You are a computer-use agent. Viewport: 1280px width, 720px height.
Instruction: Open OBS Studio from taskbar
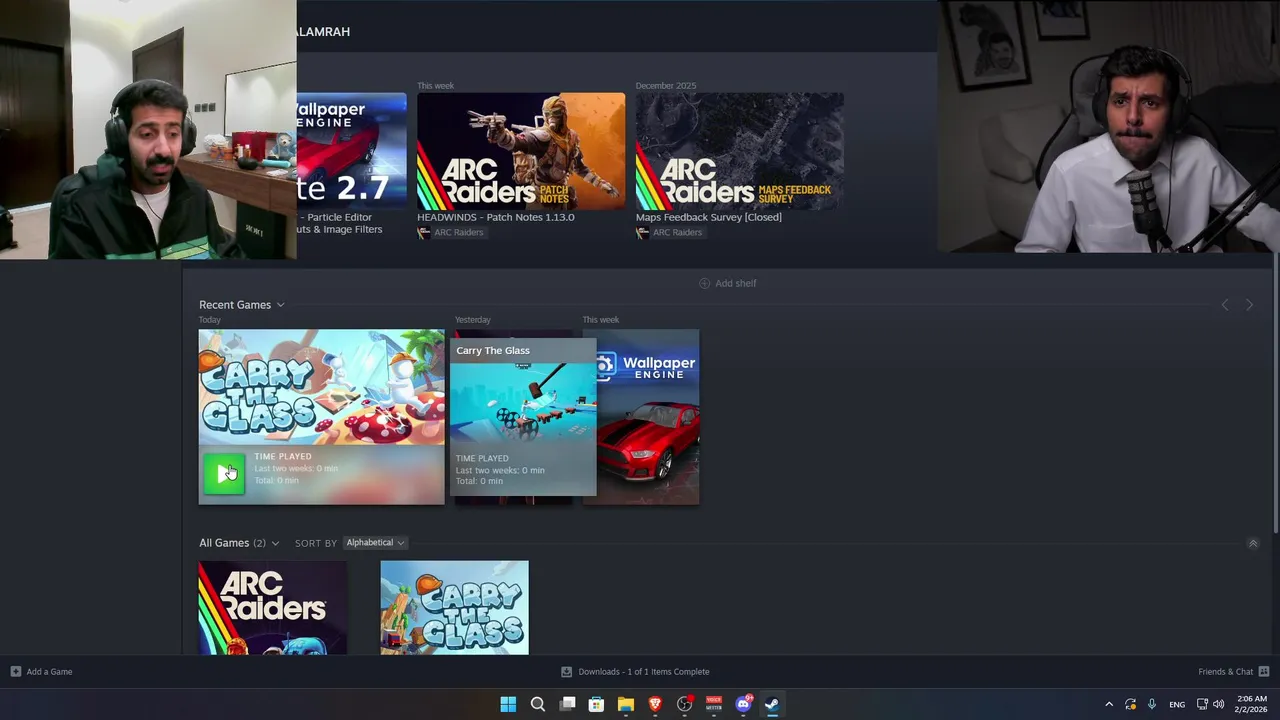(685, 704)
